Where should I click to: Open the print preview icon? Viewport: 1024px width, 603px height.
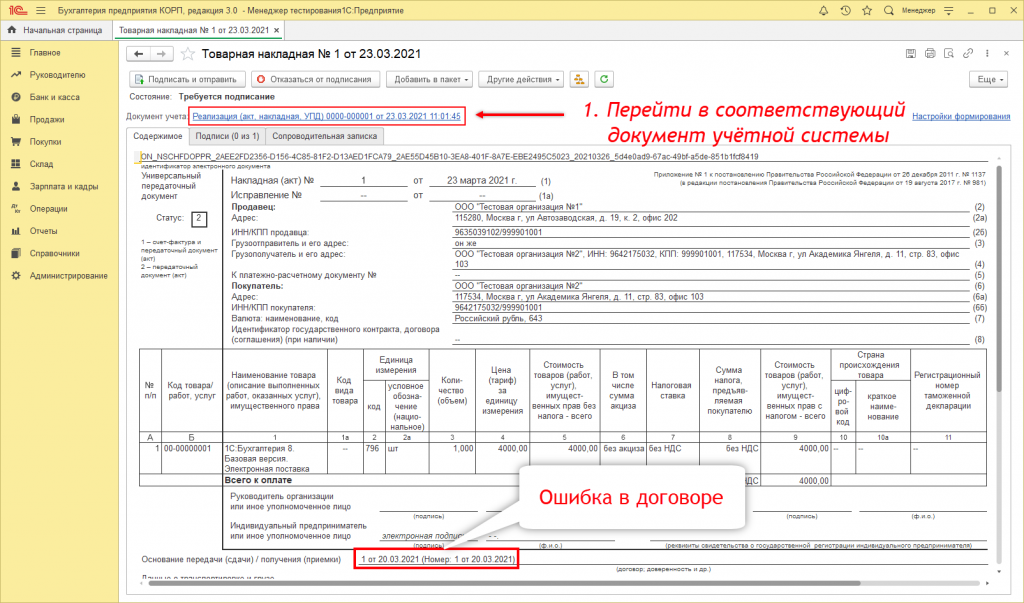[950, 53]
